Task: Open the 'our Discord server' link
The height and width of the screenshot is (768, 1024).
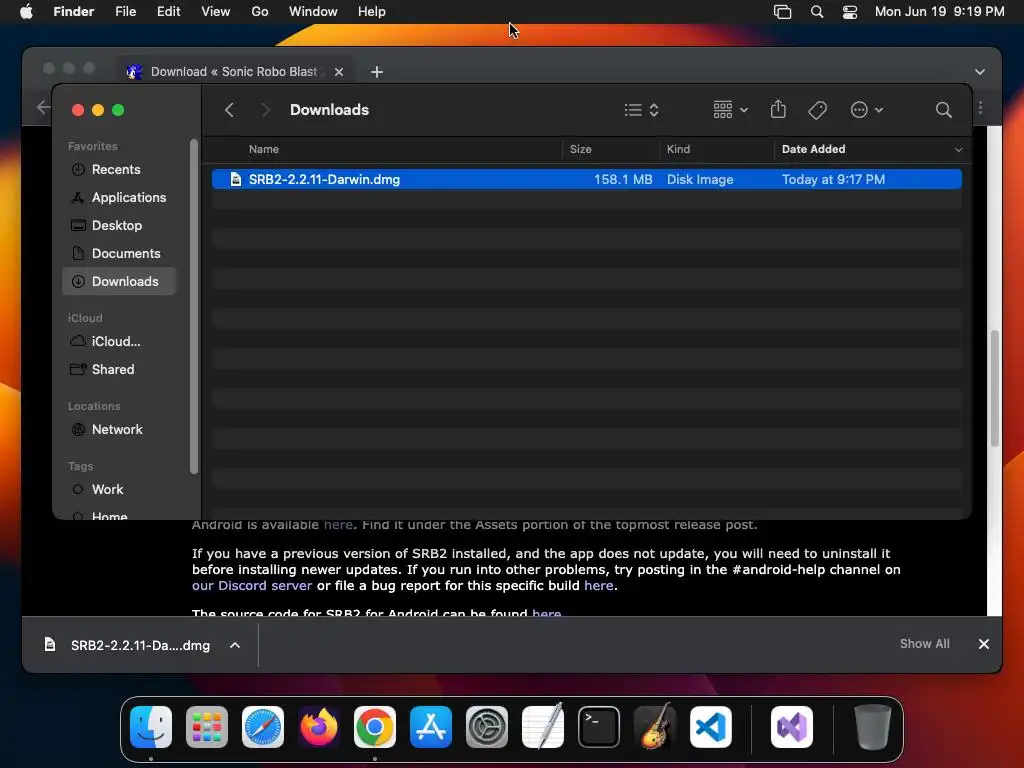Action: click(251, 586)
